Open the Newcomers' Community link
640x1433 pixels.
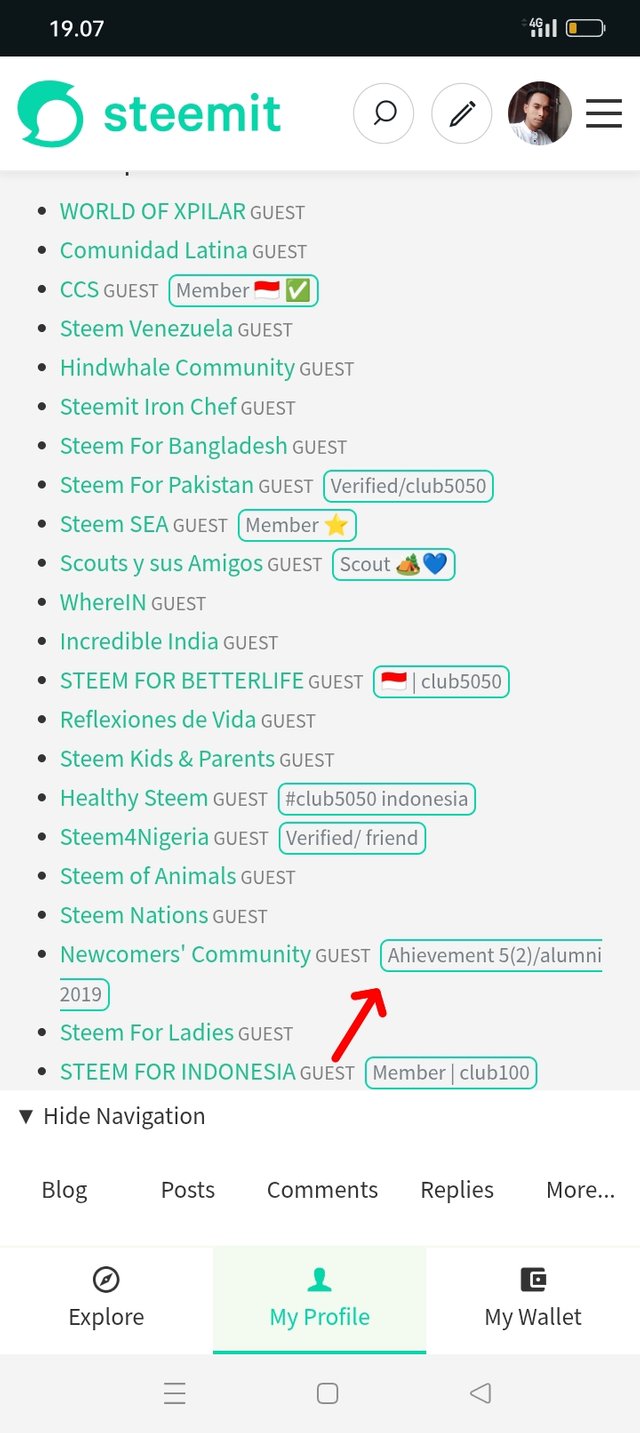[185, 954]
